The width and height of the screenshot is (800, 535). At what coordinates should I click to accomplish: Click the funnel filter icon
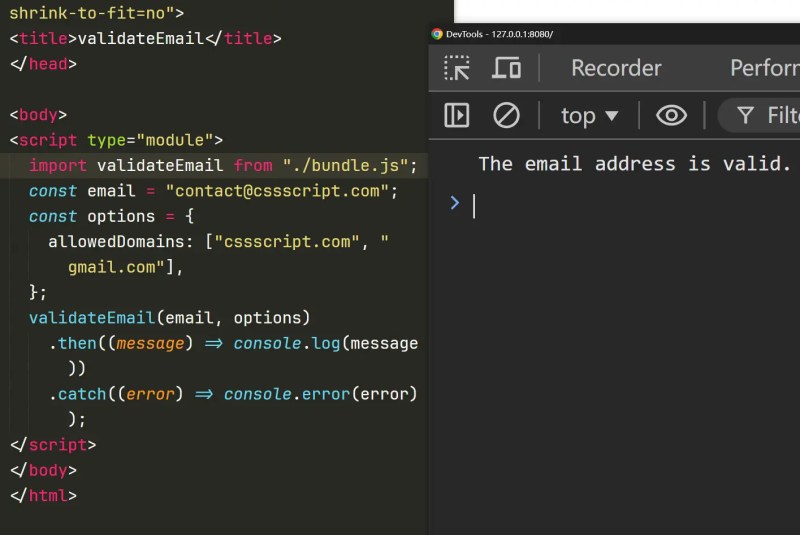[745, 115]
